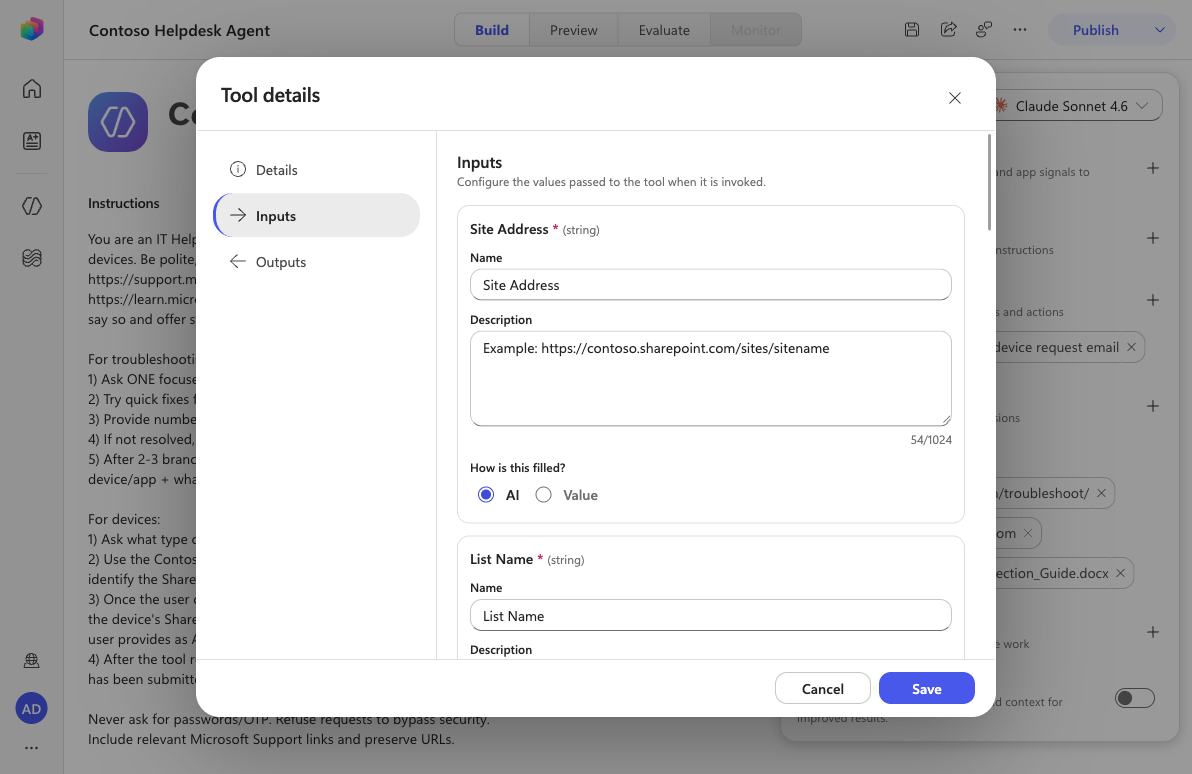Viewport: 1192px width, 774px height.
Task: Toggle the context switch in right panel
Action: click(x=1134, y=698)
